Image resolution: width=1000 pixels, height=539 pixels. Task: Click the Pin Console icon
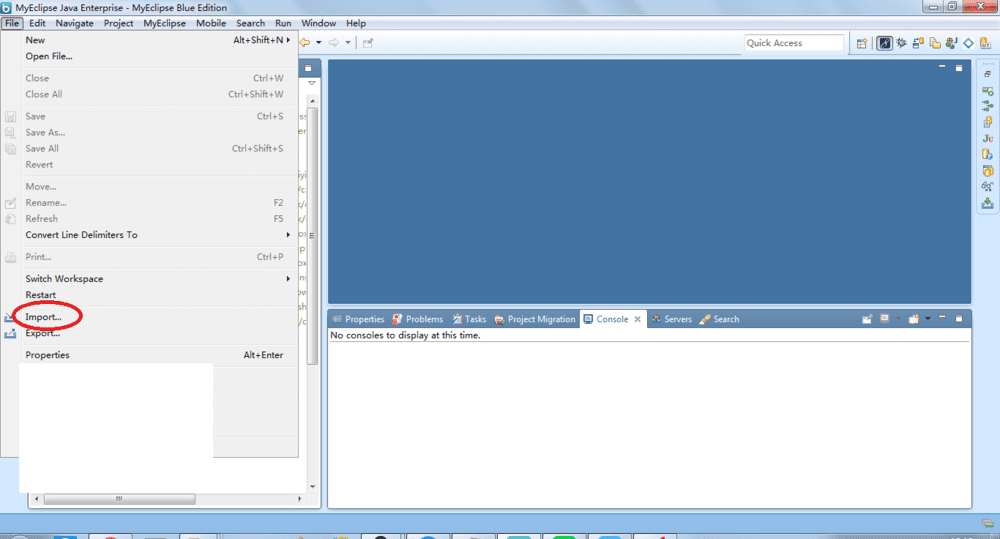click(867, 318)
